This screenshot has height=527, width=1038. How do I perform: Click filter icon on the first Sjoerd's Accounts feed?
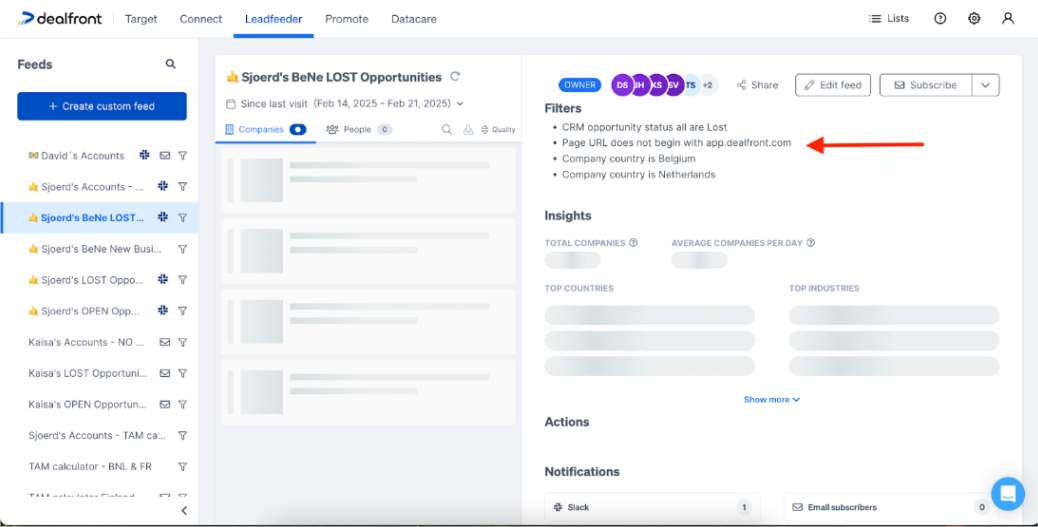pyautogui.click(x=183, y=187)
